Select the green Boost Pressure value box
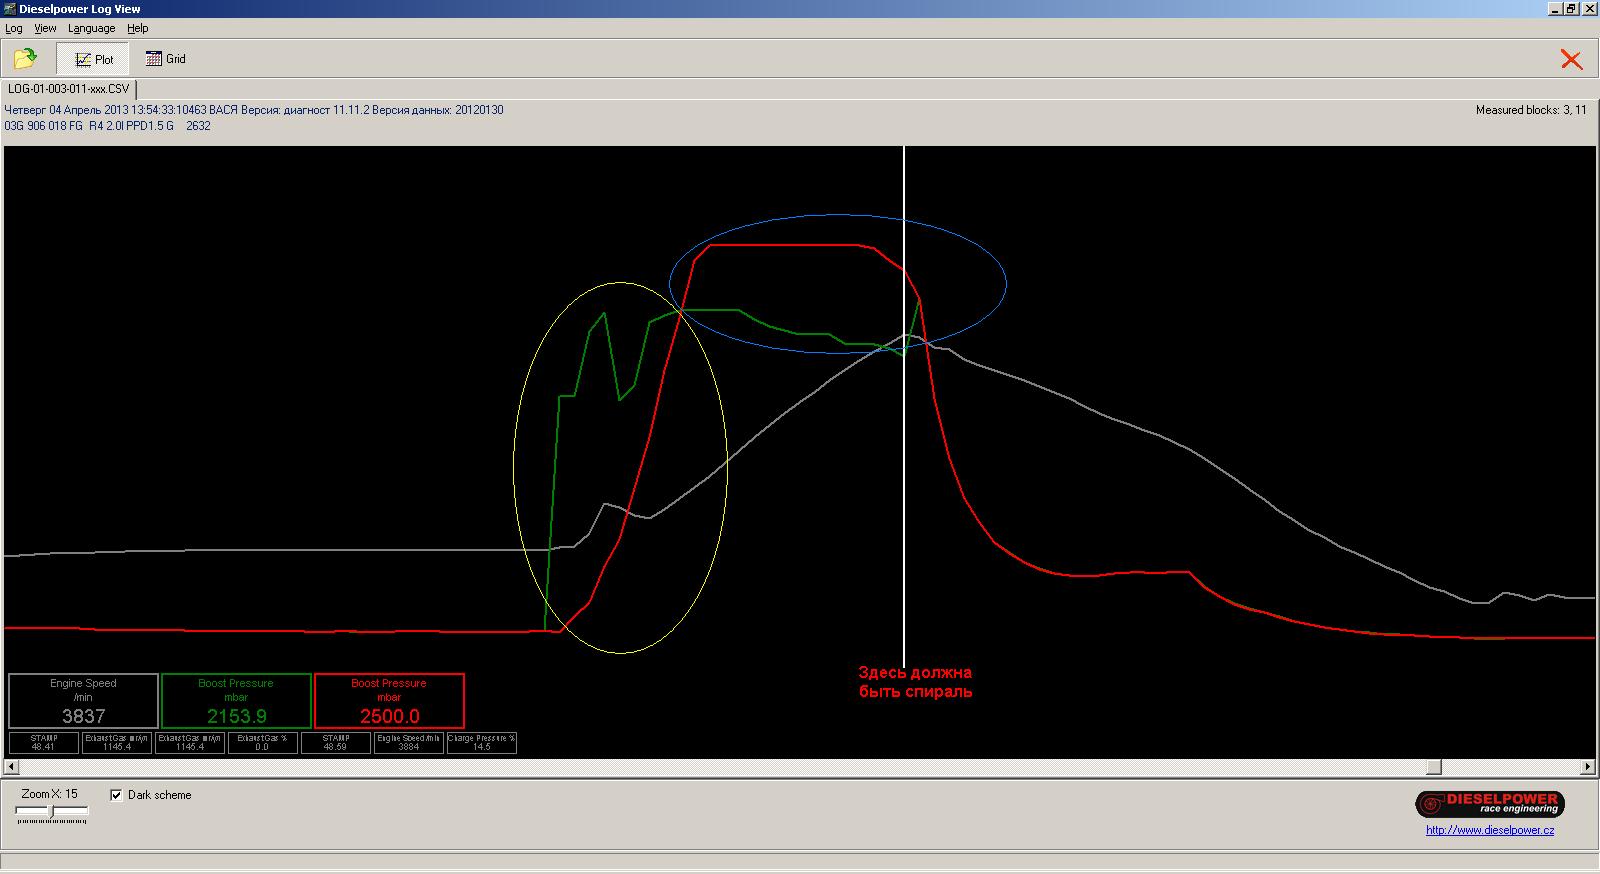 [236, 700]
